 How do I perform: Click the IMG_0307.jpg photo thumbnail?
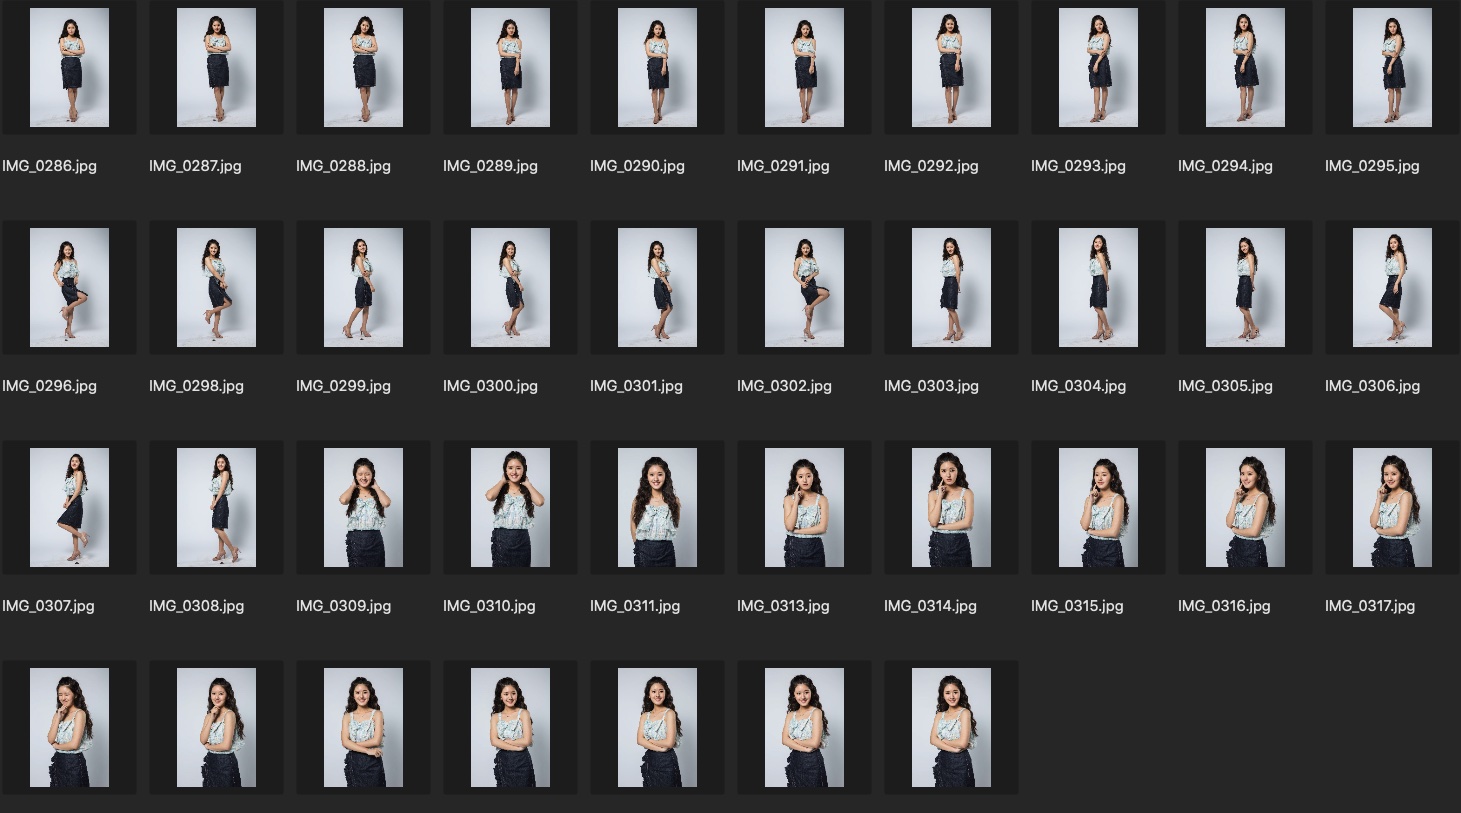click(x=69, y=508)
